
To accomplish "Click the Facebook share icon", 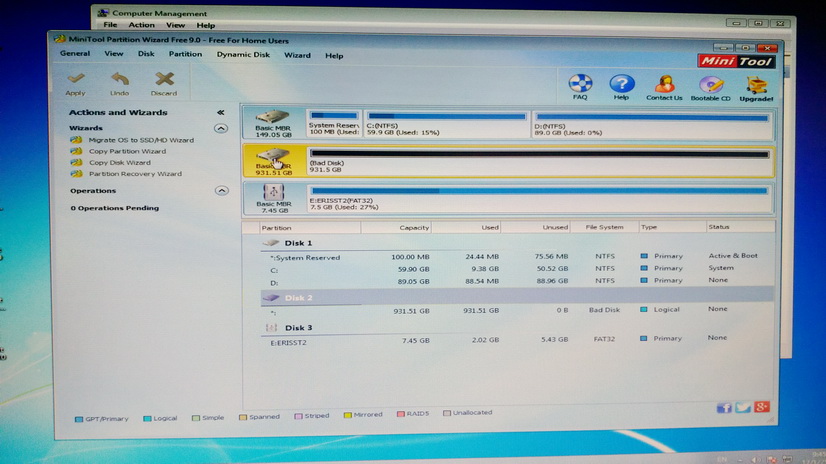I will pyautogui.click(x=724, y=408).
